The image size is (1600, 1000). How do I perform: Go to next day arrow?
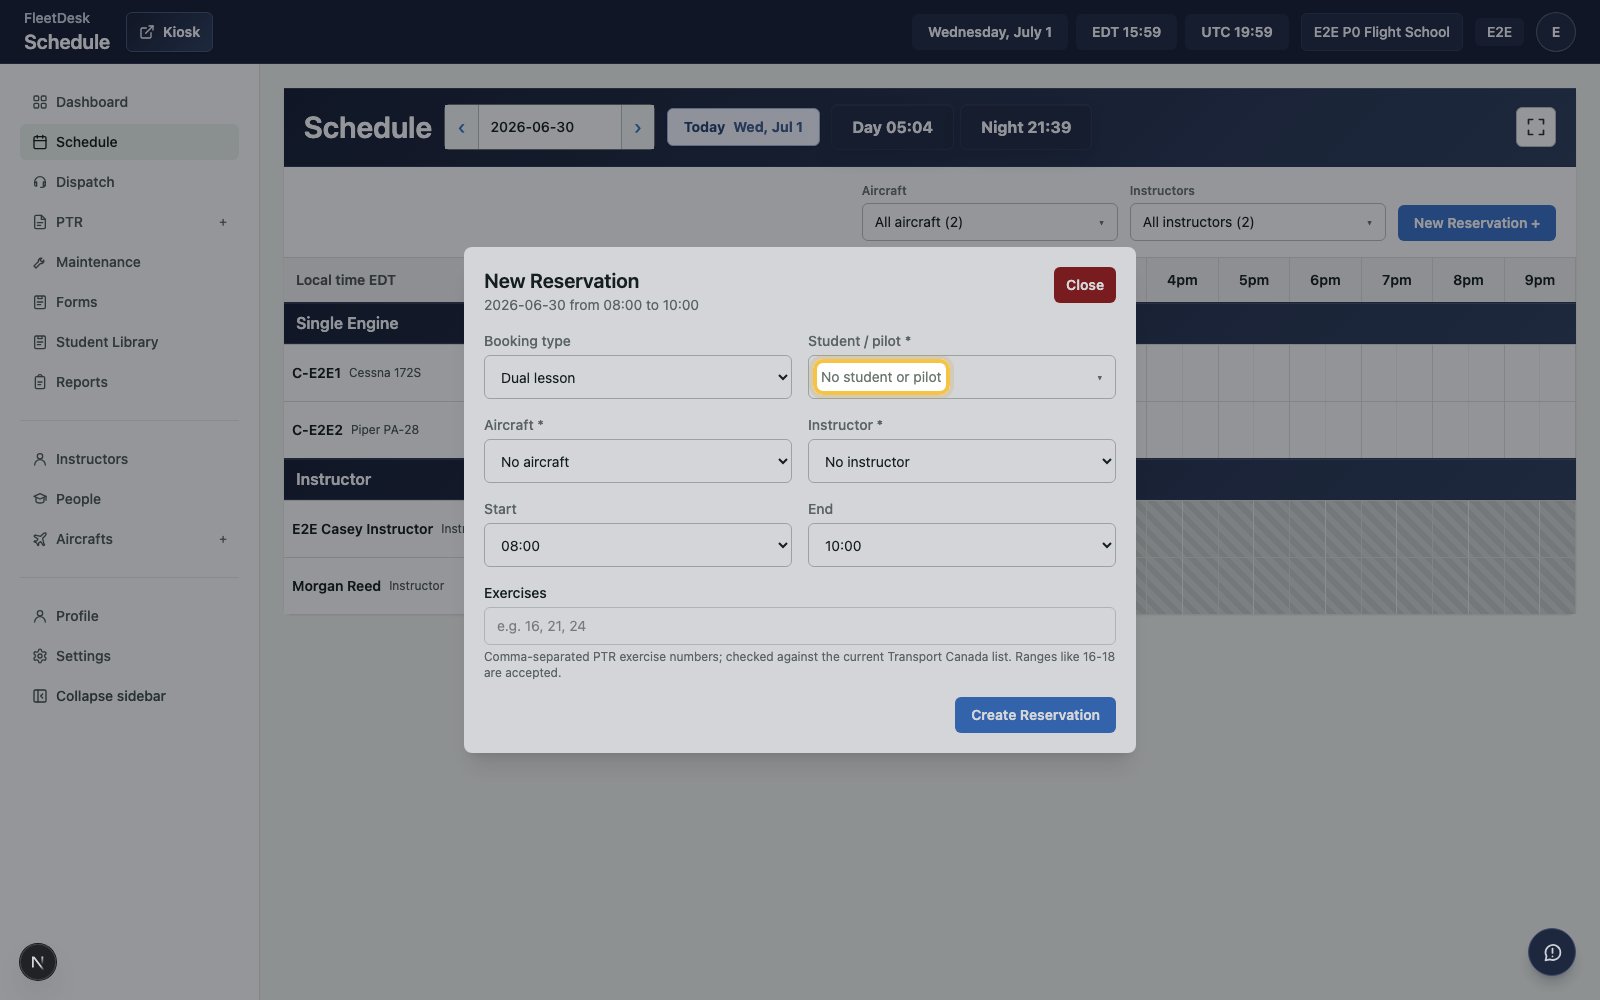637,127
